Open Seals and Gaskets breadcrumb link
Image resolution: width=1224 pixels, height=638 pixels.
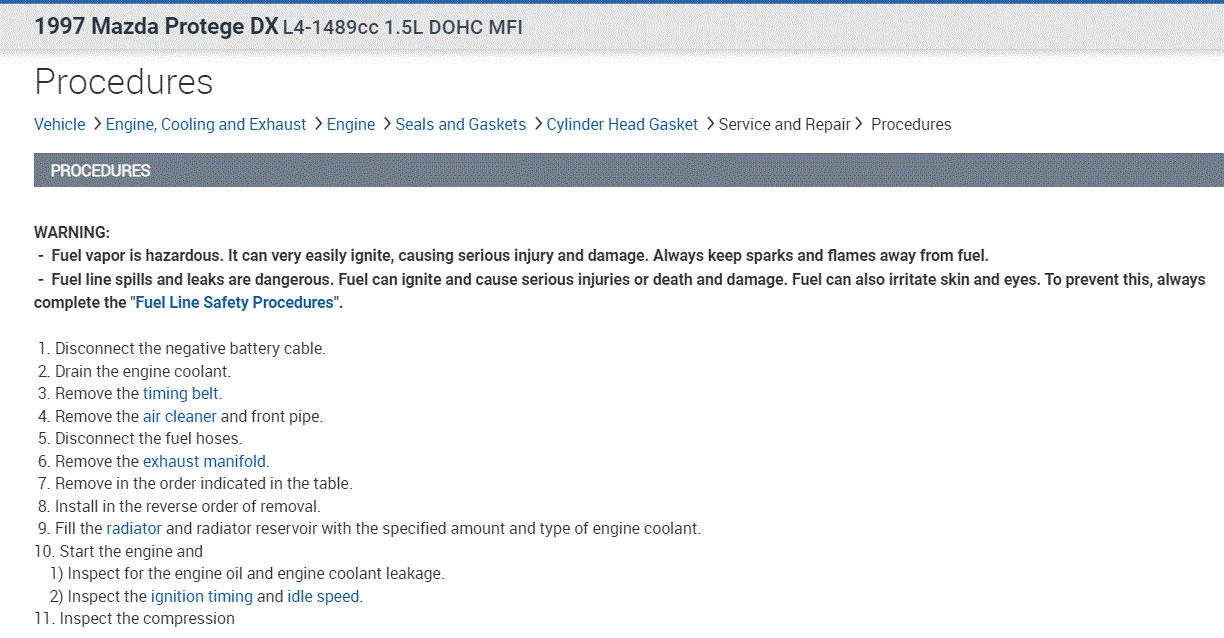(x=460, y=125)
